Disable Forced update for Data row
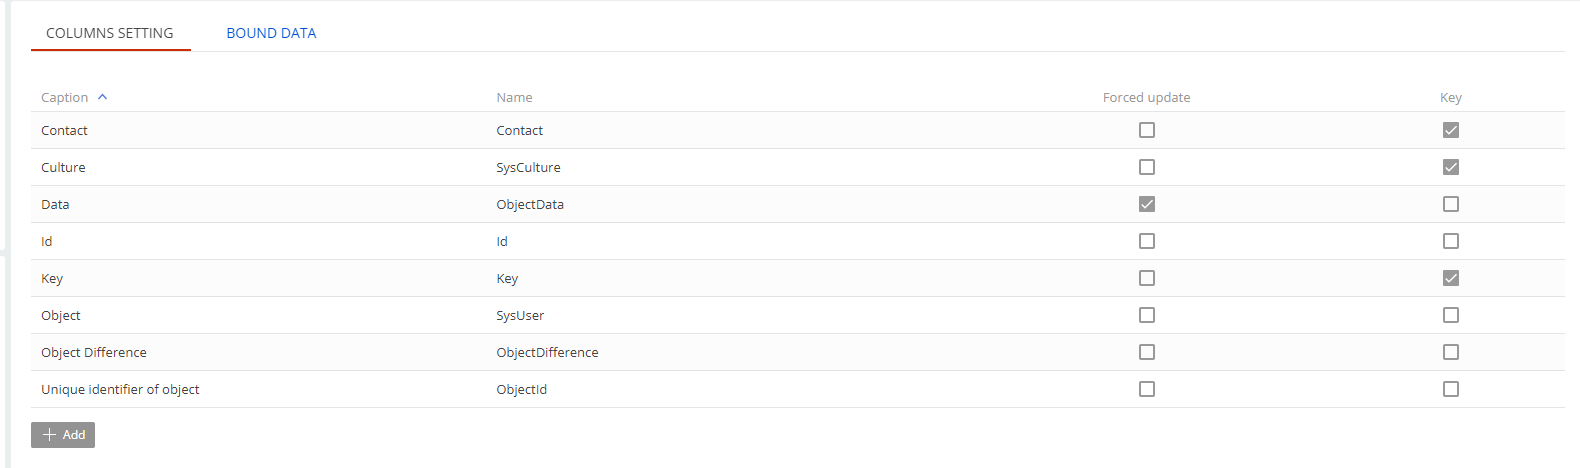The width and height of the screenshot is (1580, 468). [x=1147, y=204]
